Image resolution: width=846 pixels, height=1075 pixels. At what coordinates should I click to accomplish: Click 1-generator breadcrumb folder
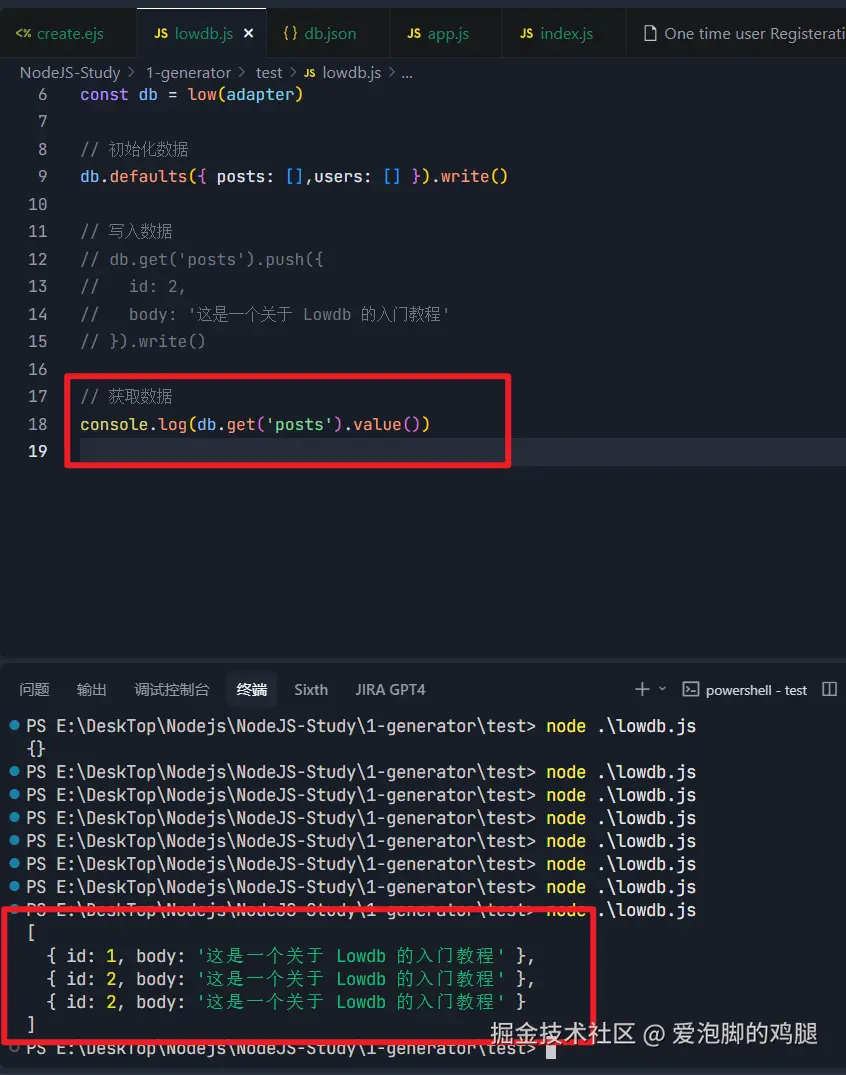188,73
